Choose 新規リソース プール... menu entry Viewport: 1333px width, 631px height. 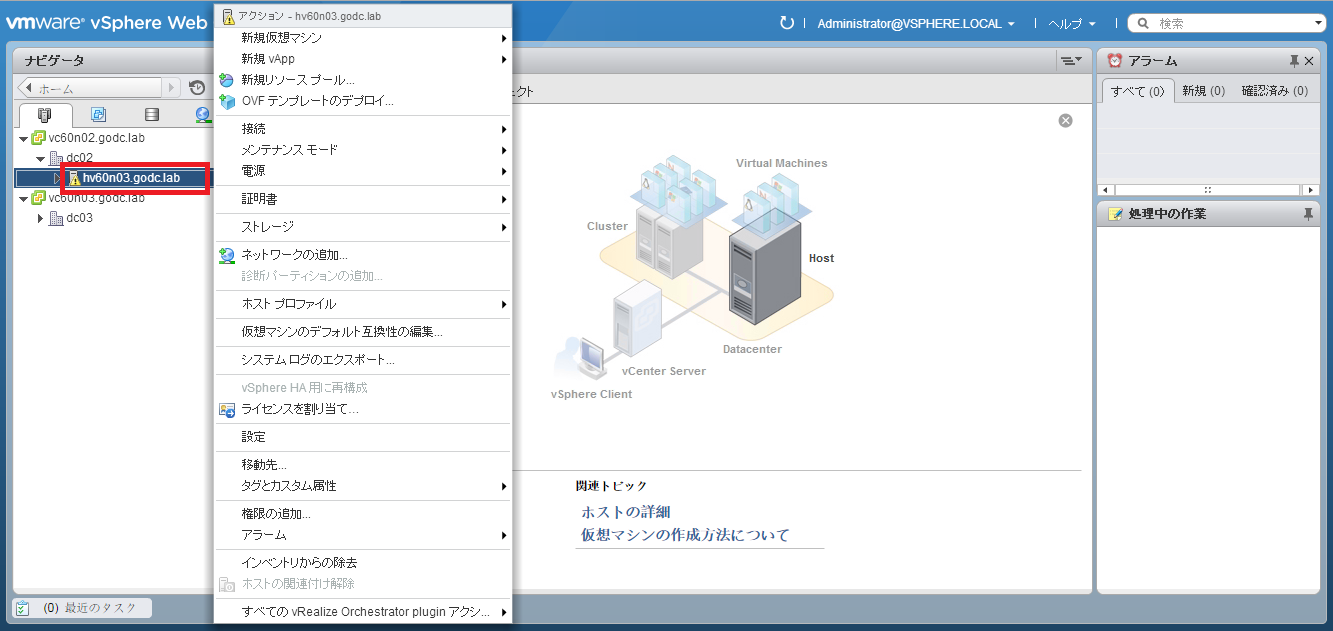click(363, 80)
